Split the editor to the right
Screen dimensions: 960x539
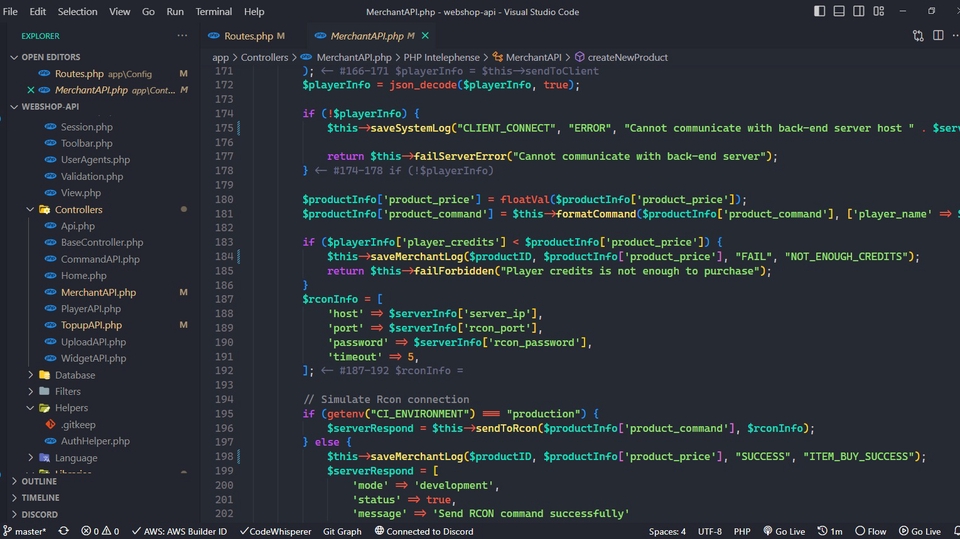938,36
